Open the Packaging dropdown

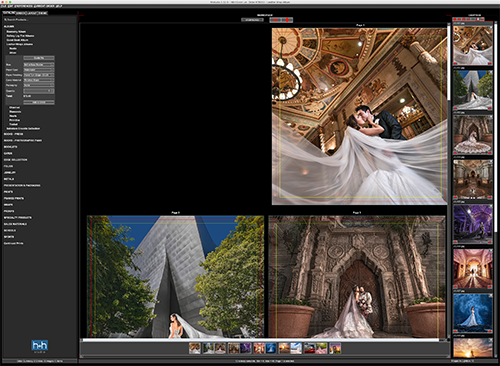point(39,85)
